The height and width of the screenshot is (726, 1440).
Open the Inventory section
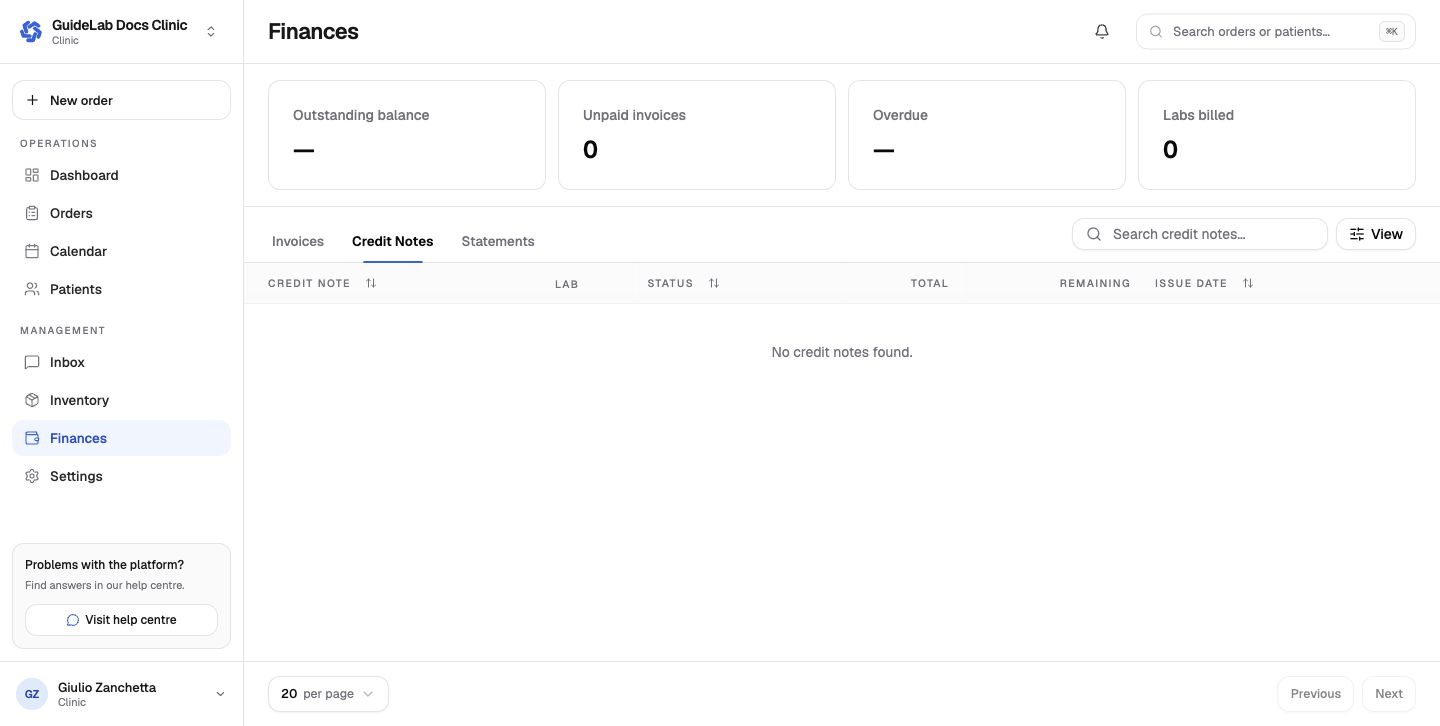tap(121, 400)
